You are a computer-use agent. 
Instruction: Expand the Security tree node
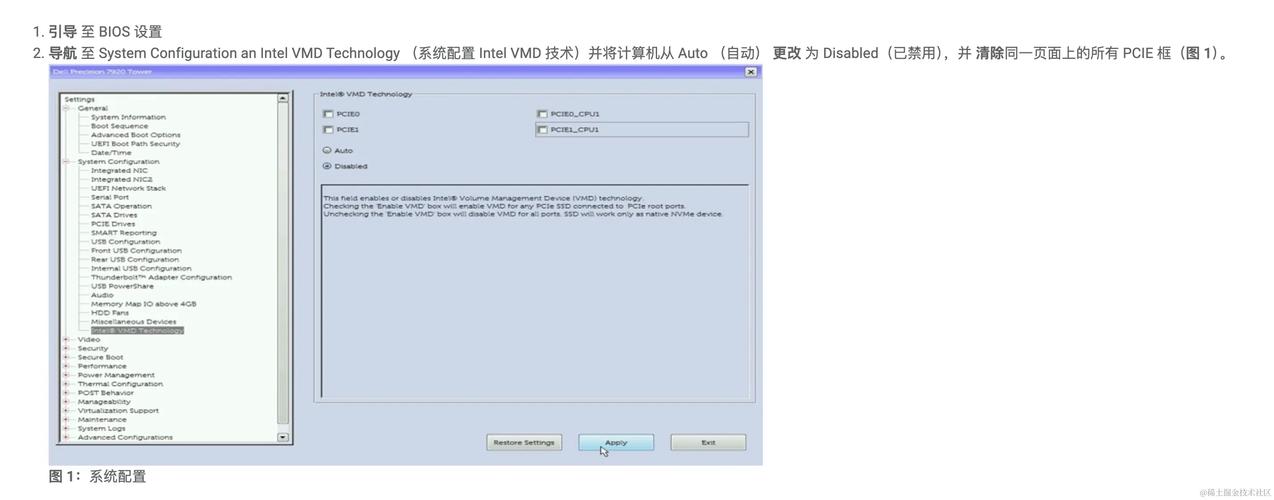(x=67, y=349)
